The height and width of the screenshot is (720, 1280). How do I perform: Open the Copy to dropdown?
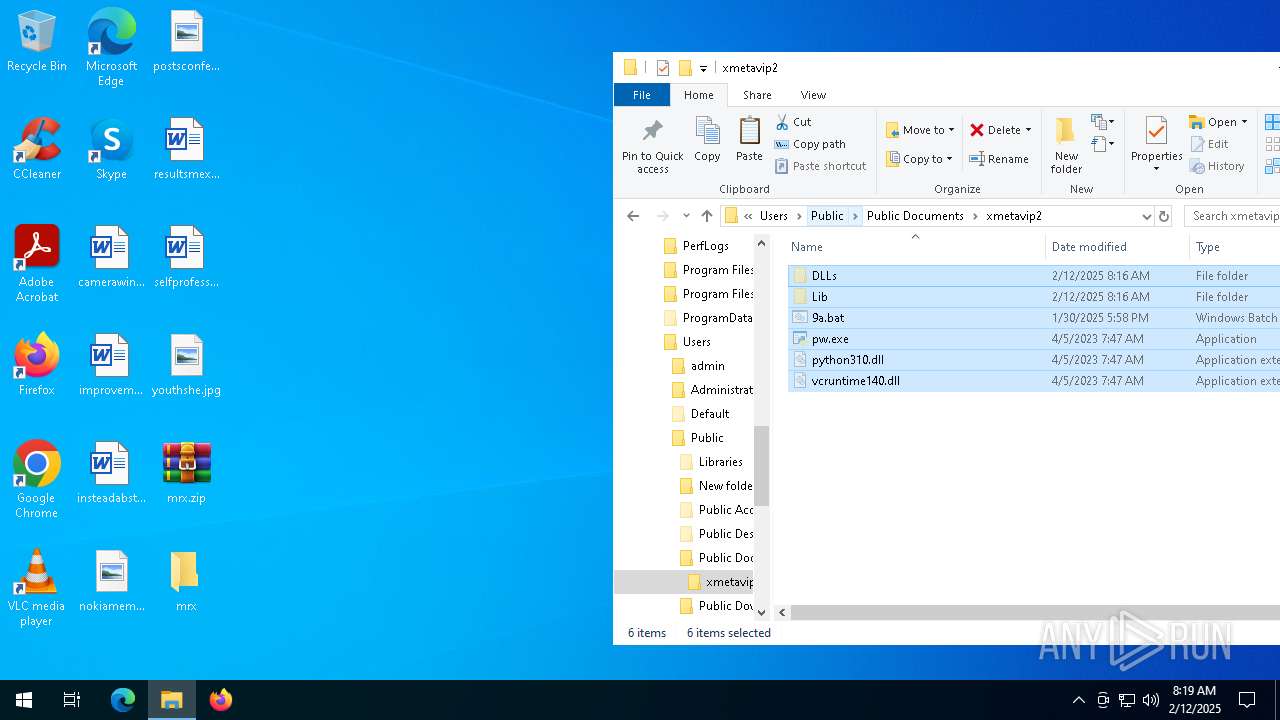[x=920, y=159]
